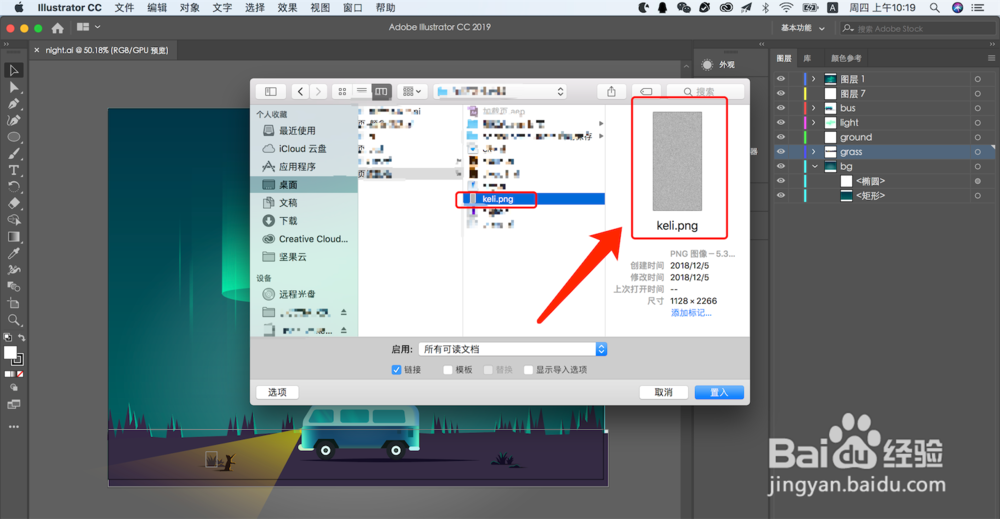
Task: Toggle the 显示导入选项 checkbox
Action: pyautogui.click(x=528, y=370)
